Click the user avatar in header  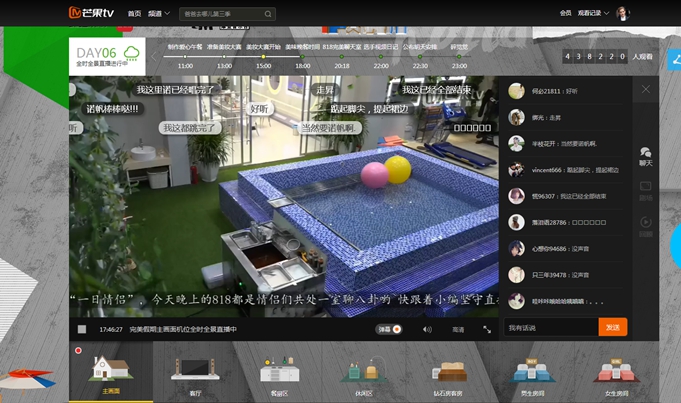click(x=622, y=13)
